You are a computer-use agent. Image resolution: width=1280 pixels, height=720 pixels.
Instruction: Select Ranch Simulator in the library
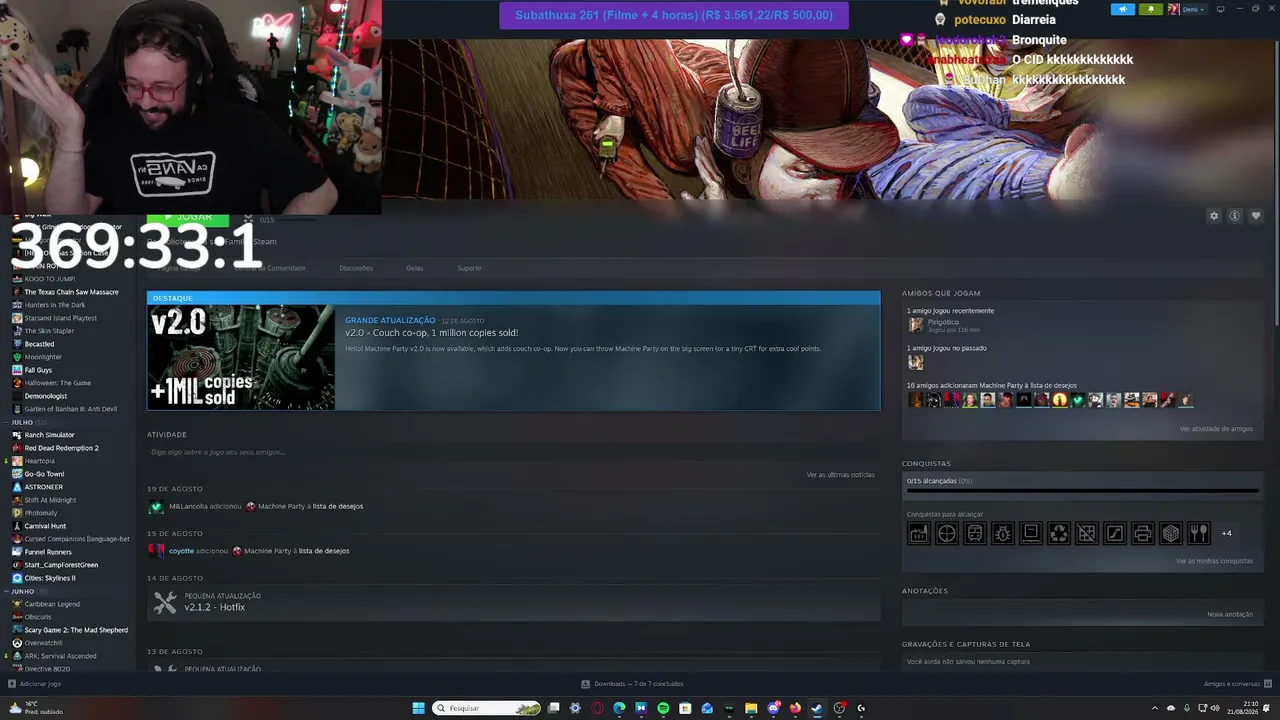[49, 435]
